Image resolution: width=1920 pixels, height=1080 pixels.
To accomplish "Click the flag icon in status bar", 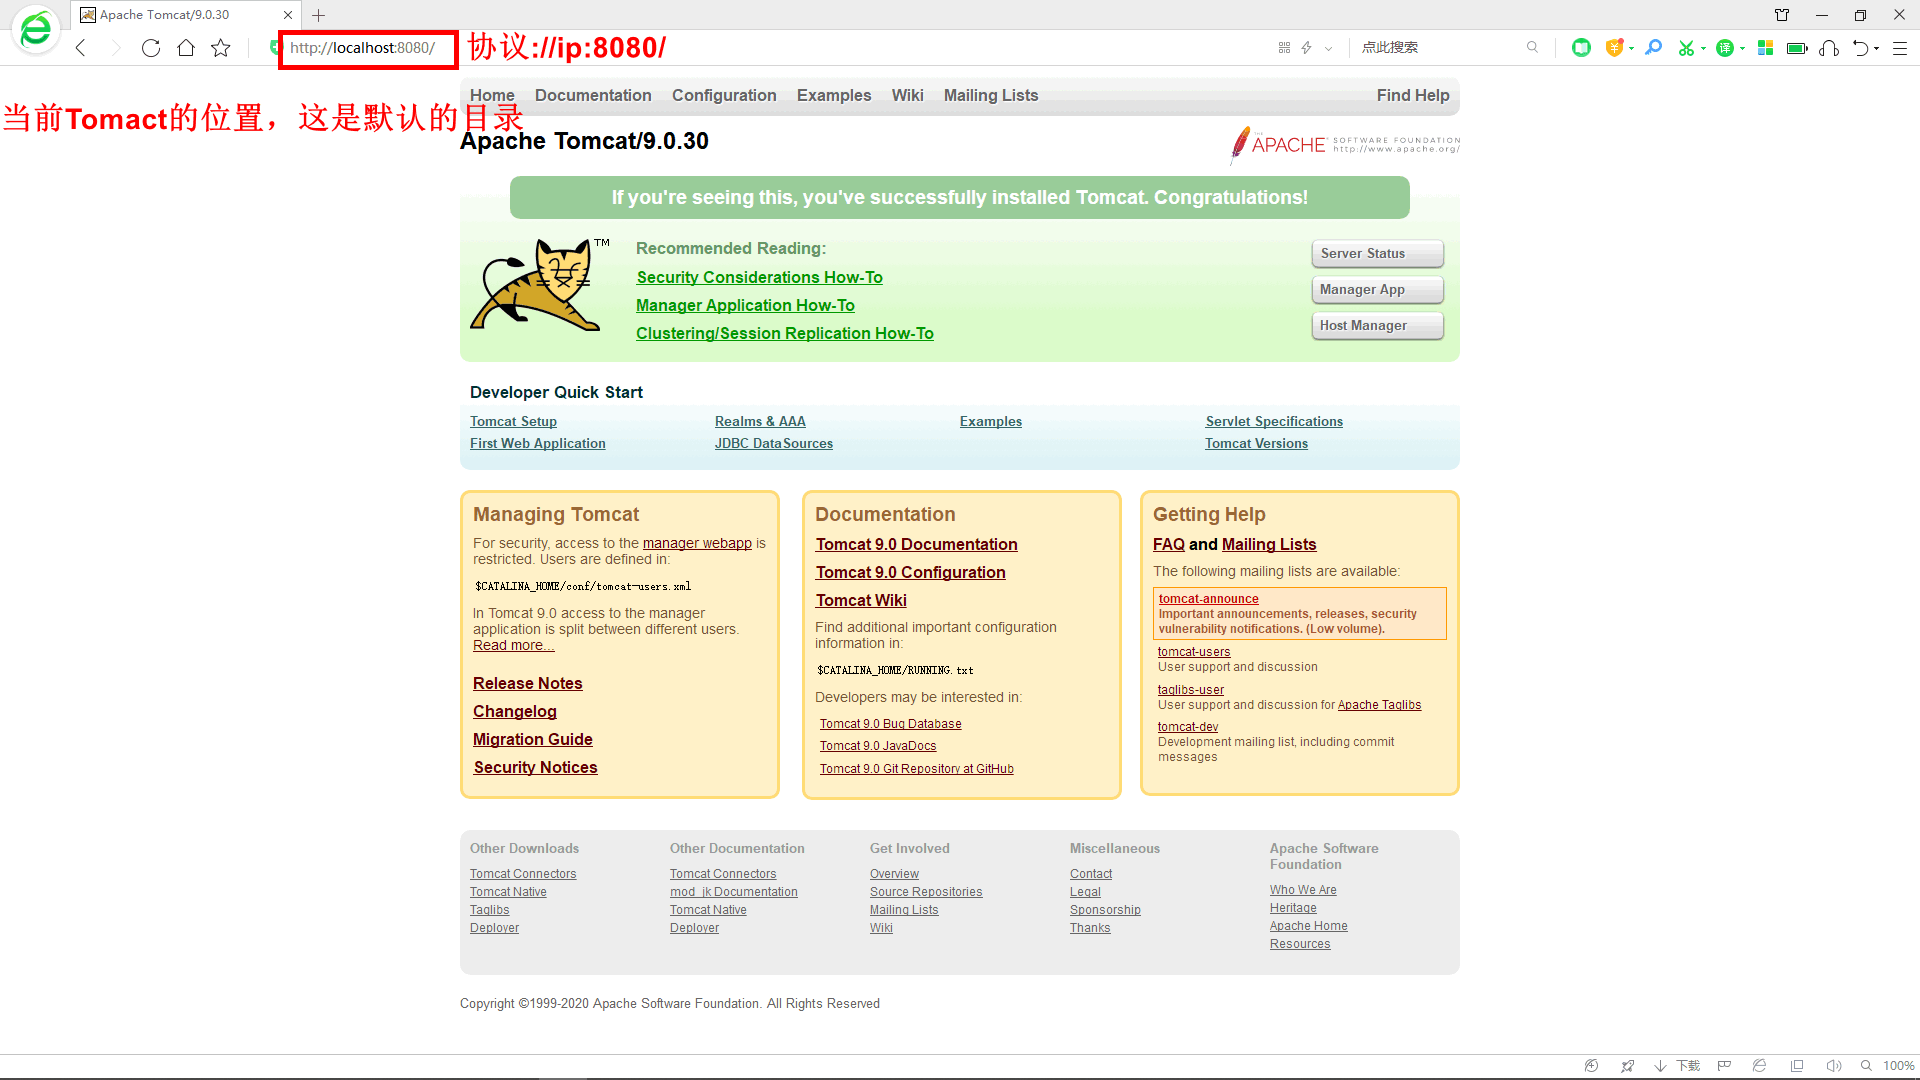I will pyautogui.click(x=1724, y=1066).
